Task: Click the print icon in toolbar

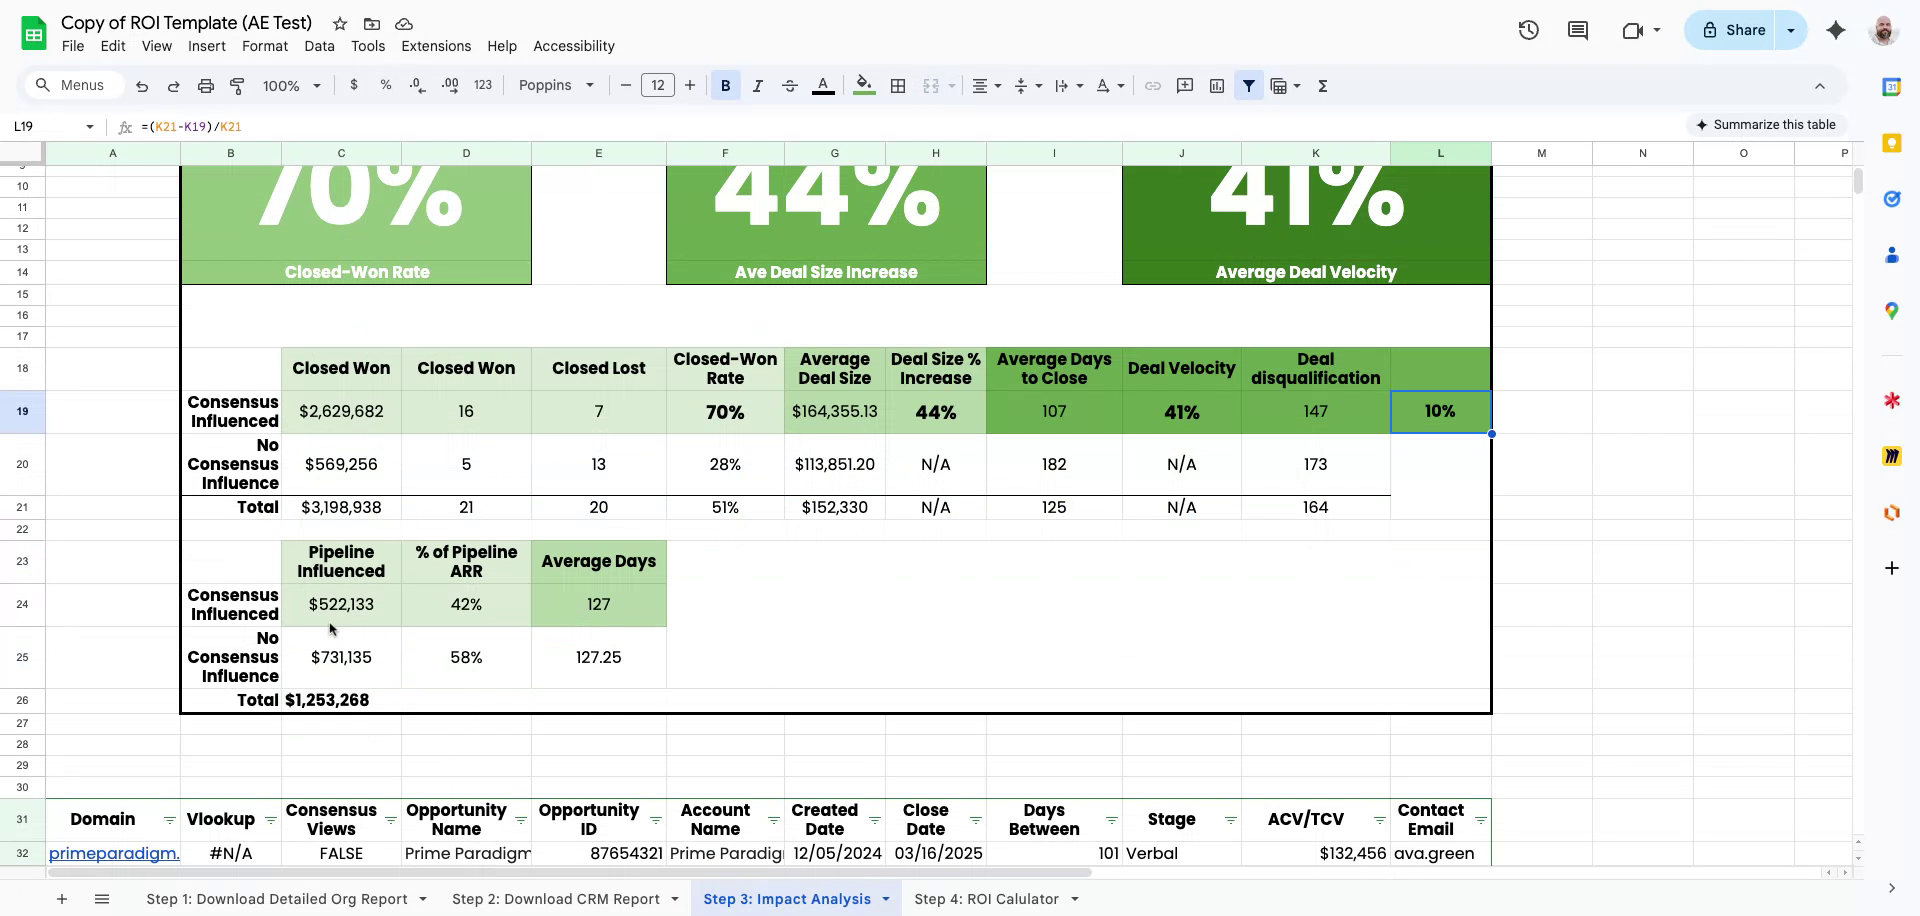Action: tap(206, 86)
